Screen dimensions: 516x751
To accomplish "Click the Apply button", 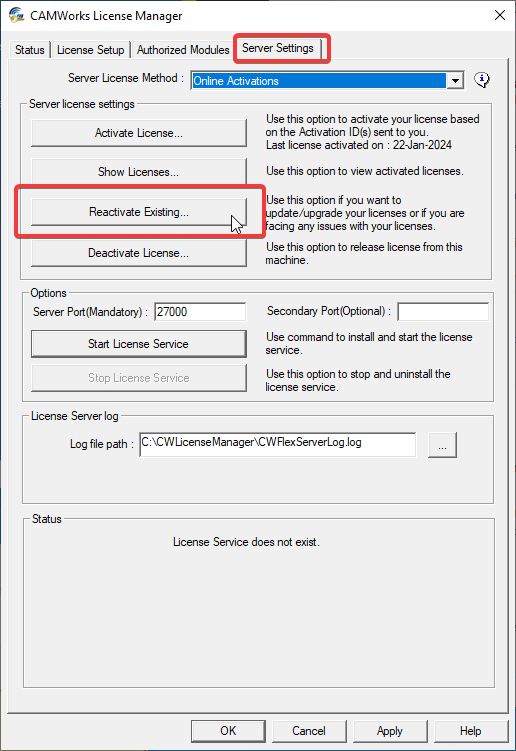I will pos(390,730).
